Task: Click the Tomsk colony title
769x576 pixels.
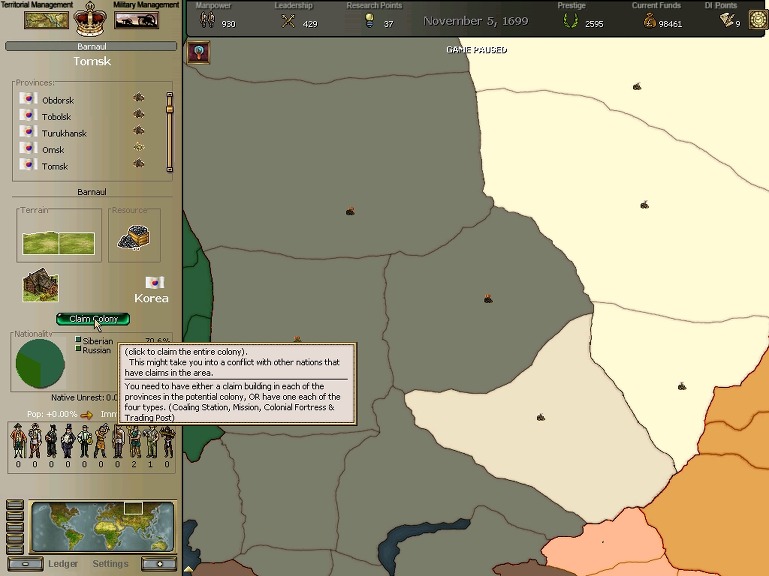Action: coord(92,61)
